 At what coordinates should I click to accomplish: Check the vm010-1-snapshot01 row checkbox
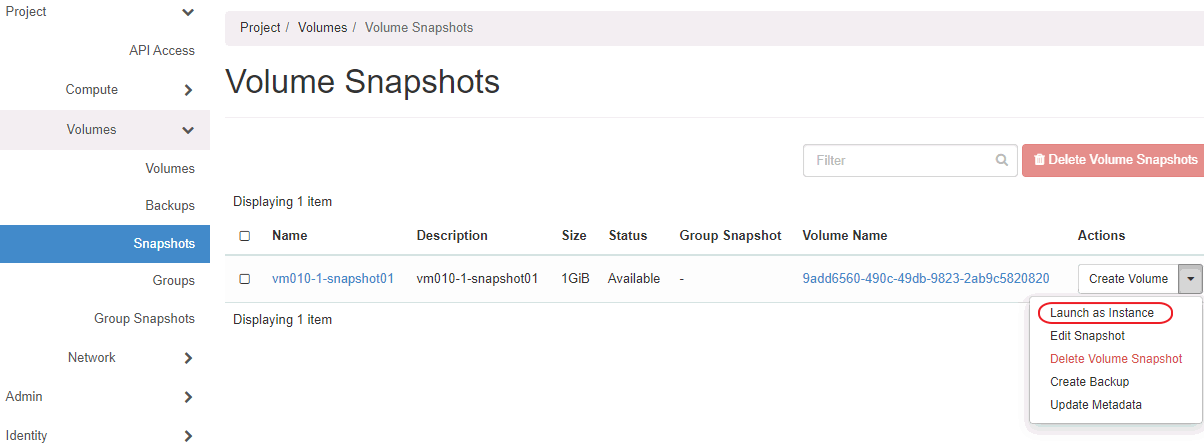(x=245, y=279)
